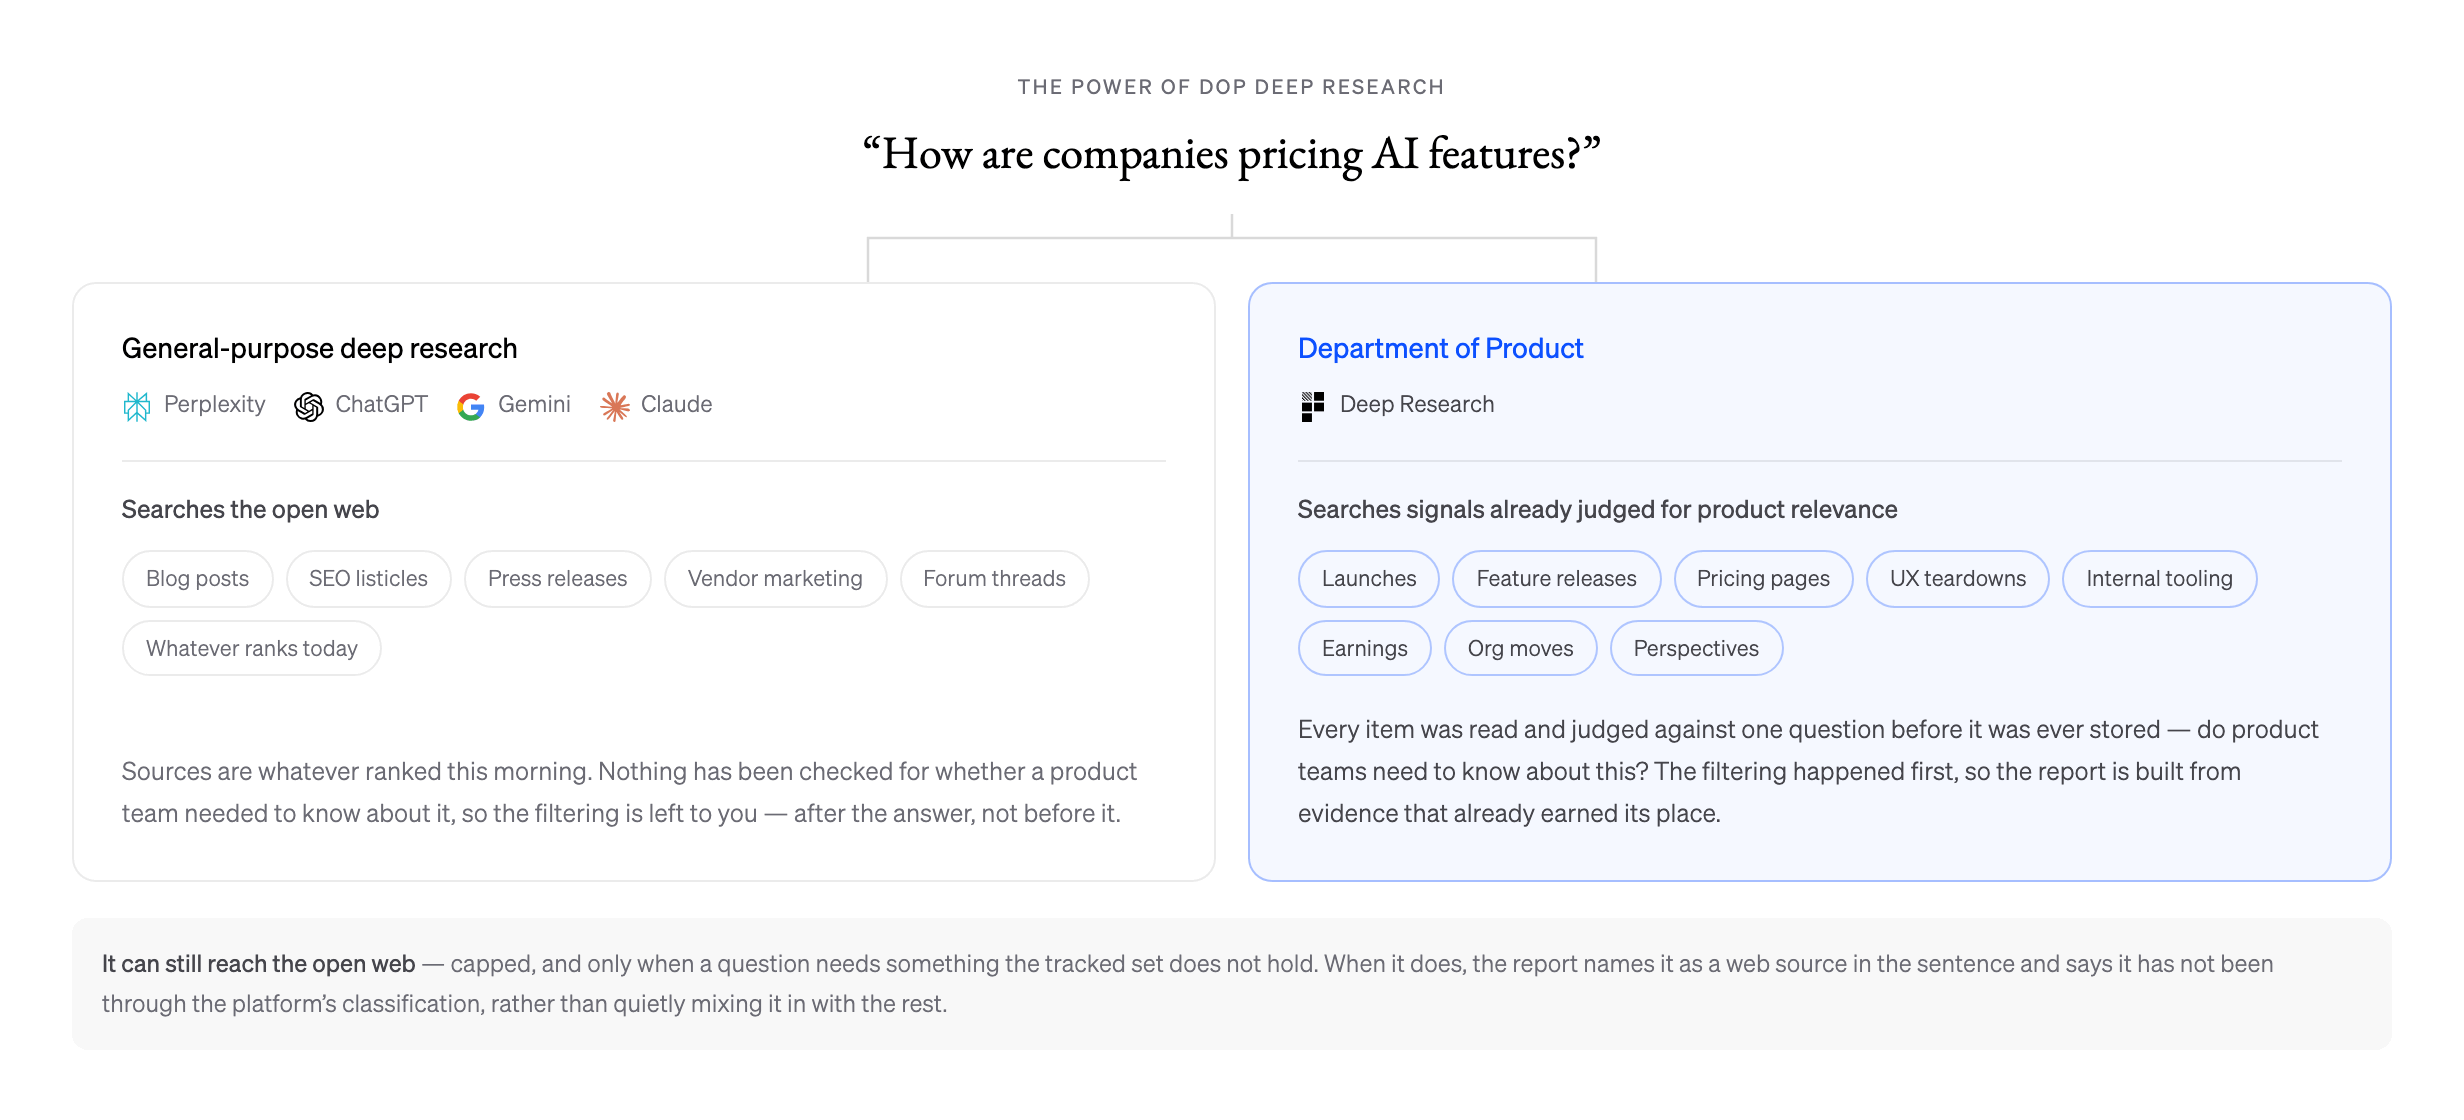
Task: Select the SEO listicles chip
Action: point(368,579)
